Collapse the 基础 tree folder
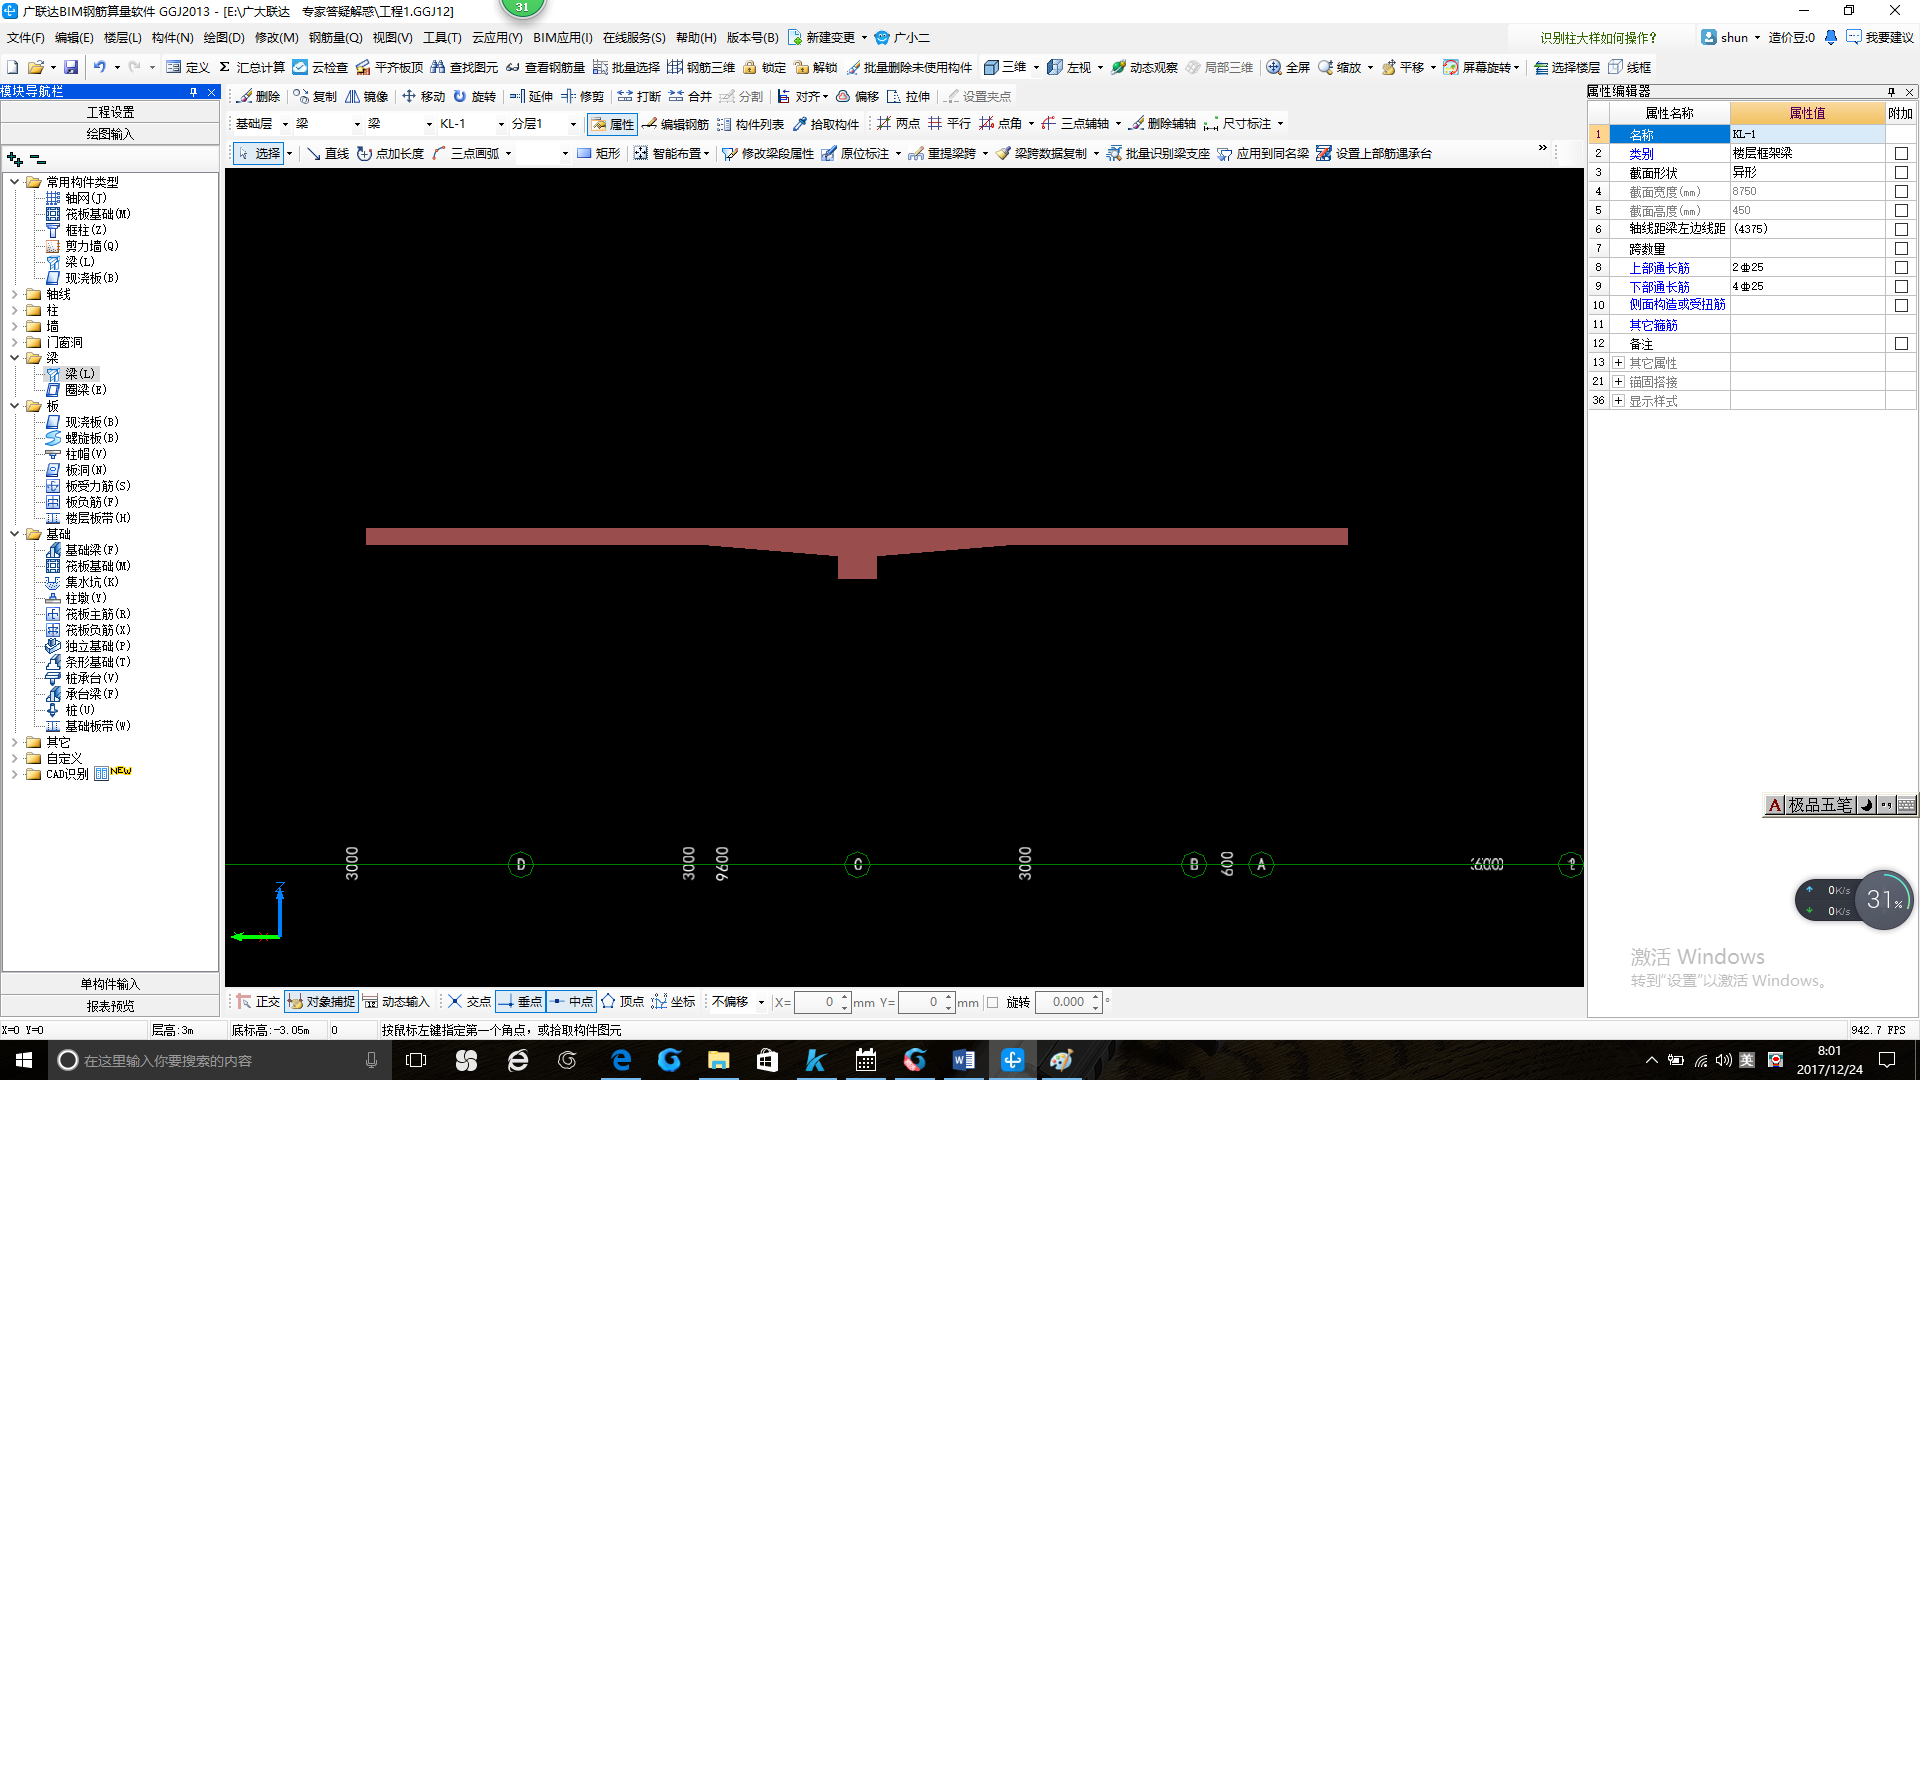This screenshot has width=1920, height=1786. click(14, 534)
